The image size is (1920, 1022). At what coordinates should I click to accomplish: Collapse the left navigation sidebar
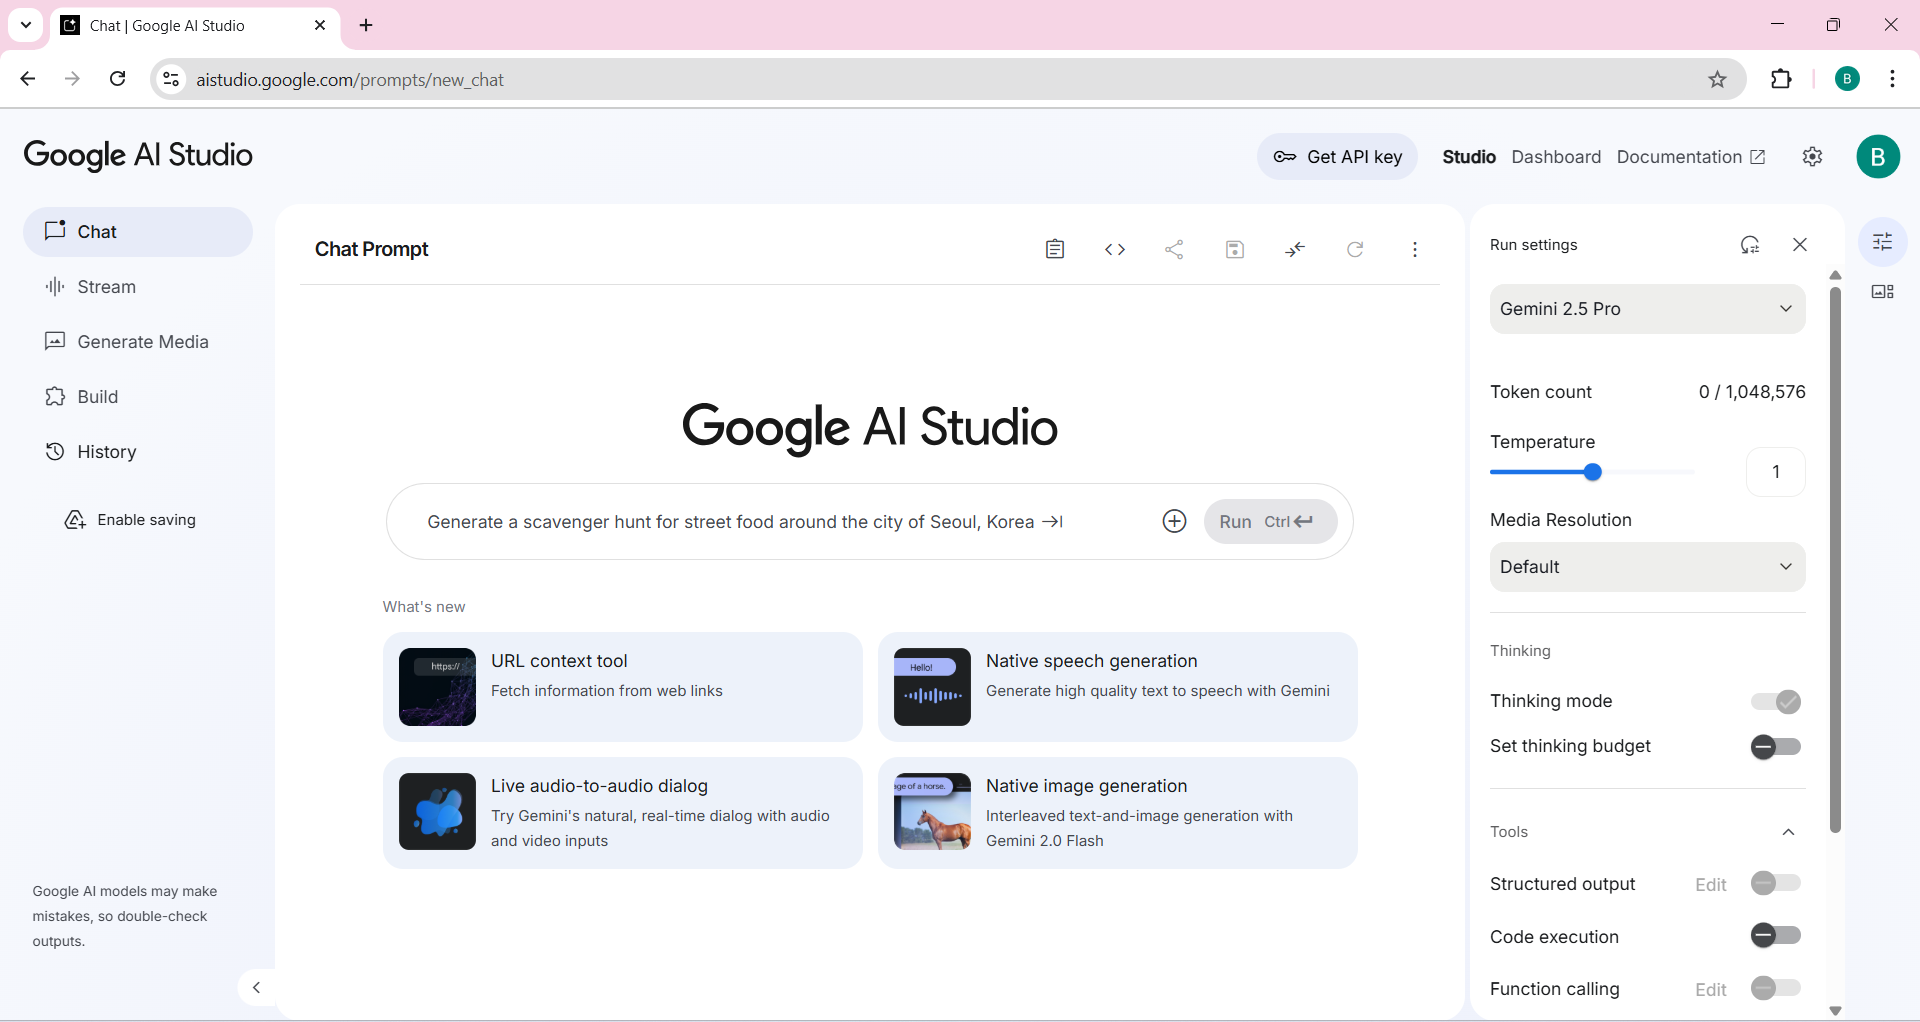point(257,988)
